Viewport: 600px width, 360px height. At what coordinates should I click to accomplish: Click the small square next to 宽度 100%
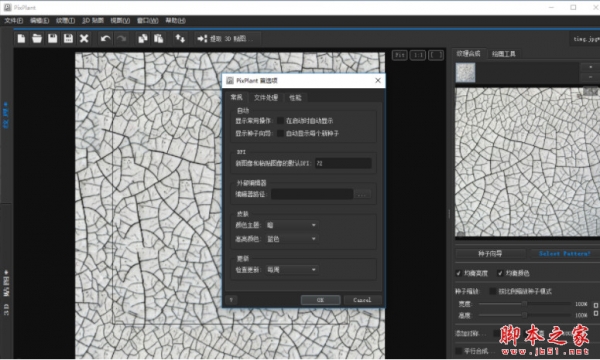click(595, 305)
